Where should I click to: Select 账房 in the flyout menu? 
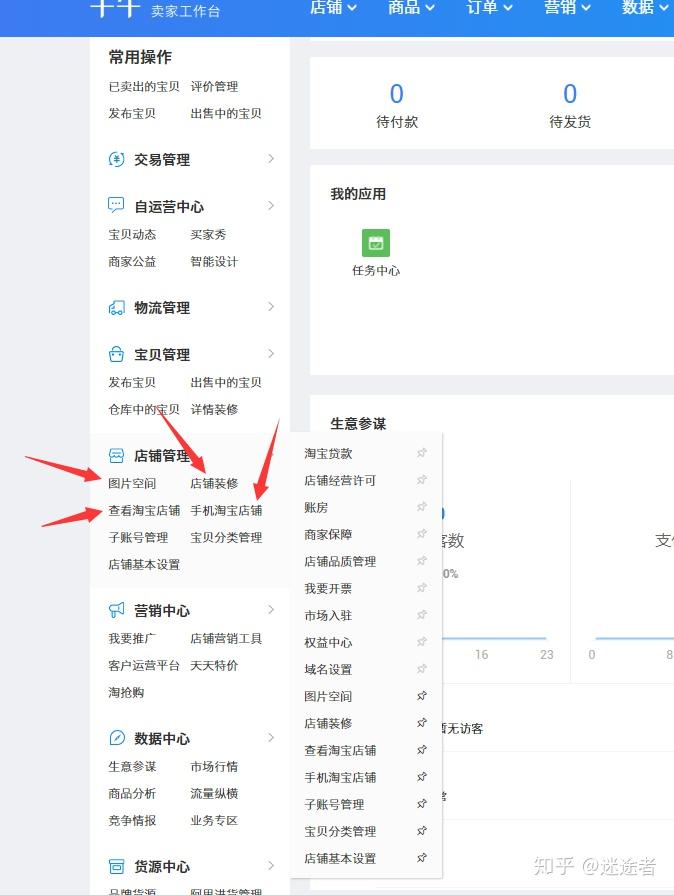[x=316, y=507]
